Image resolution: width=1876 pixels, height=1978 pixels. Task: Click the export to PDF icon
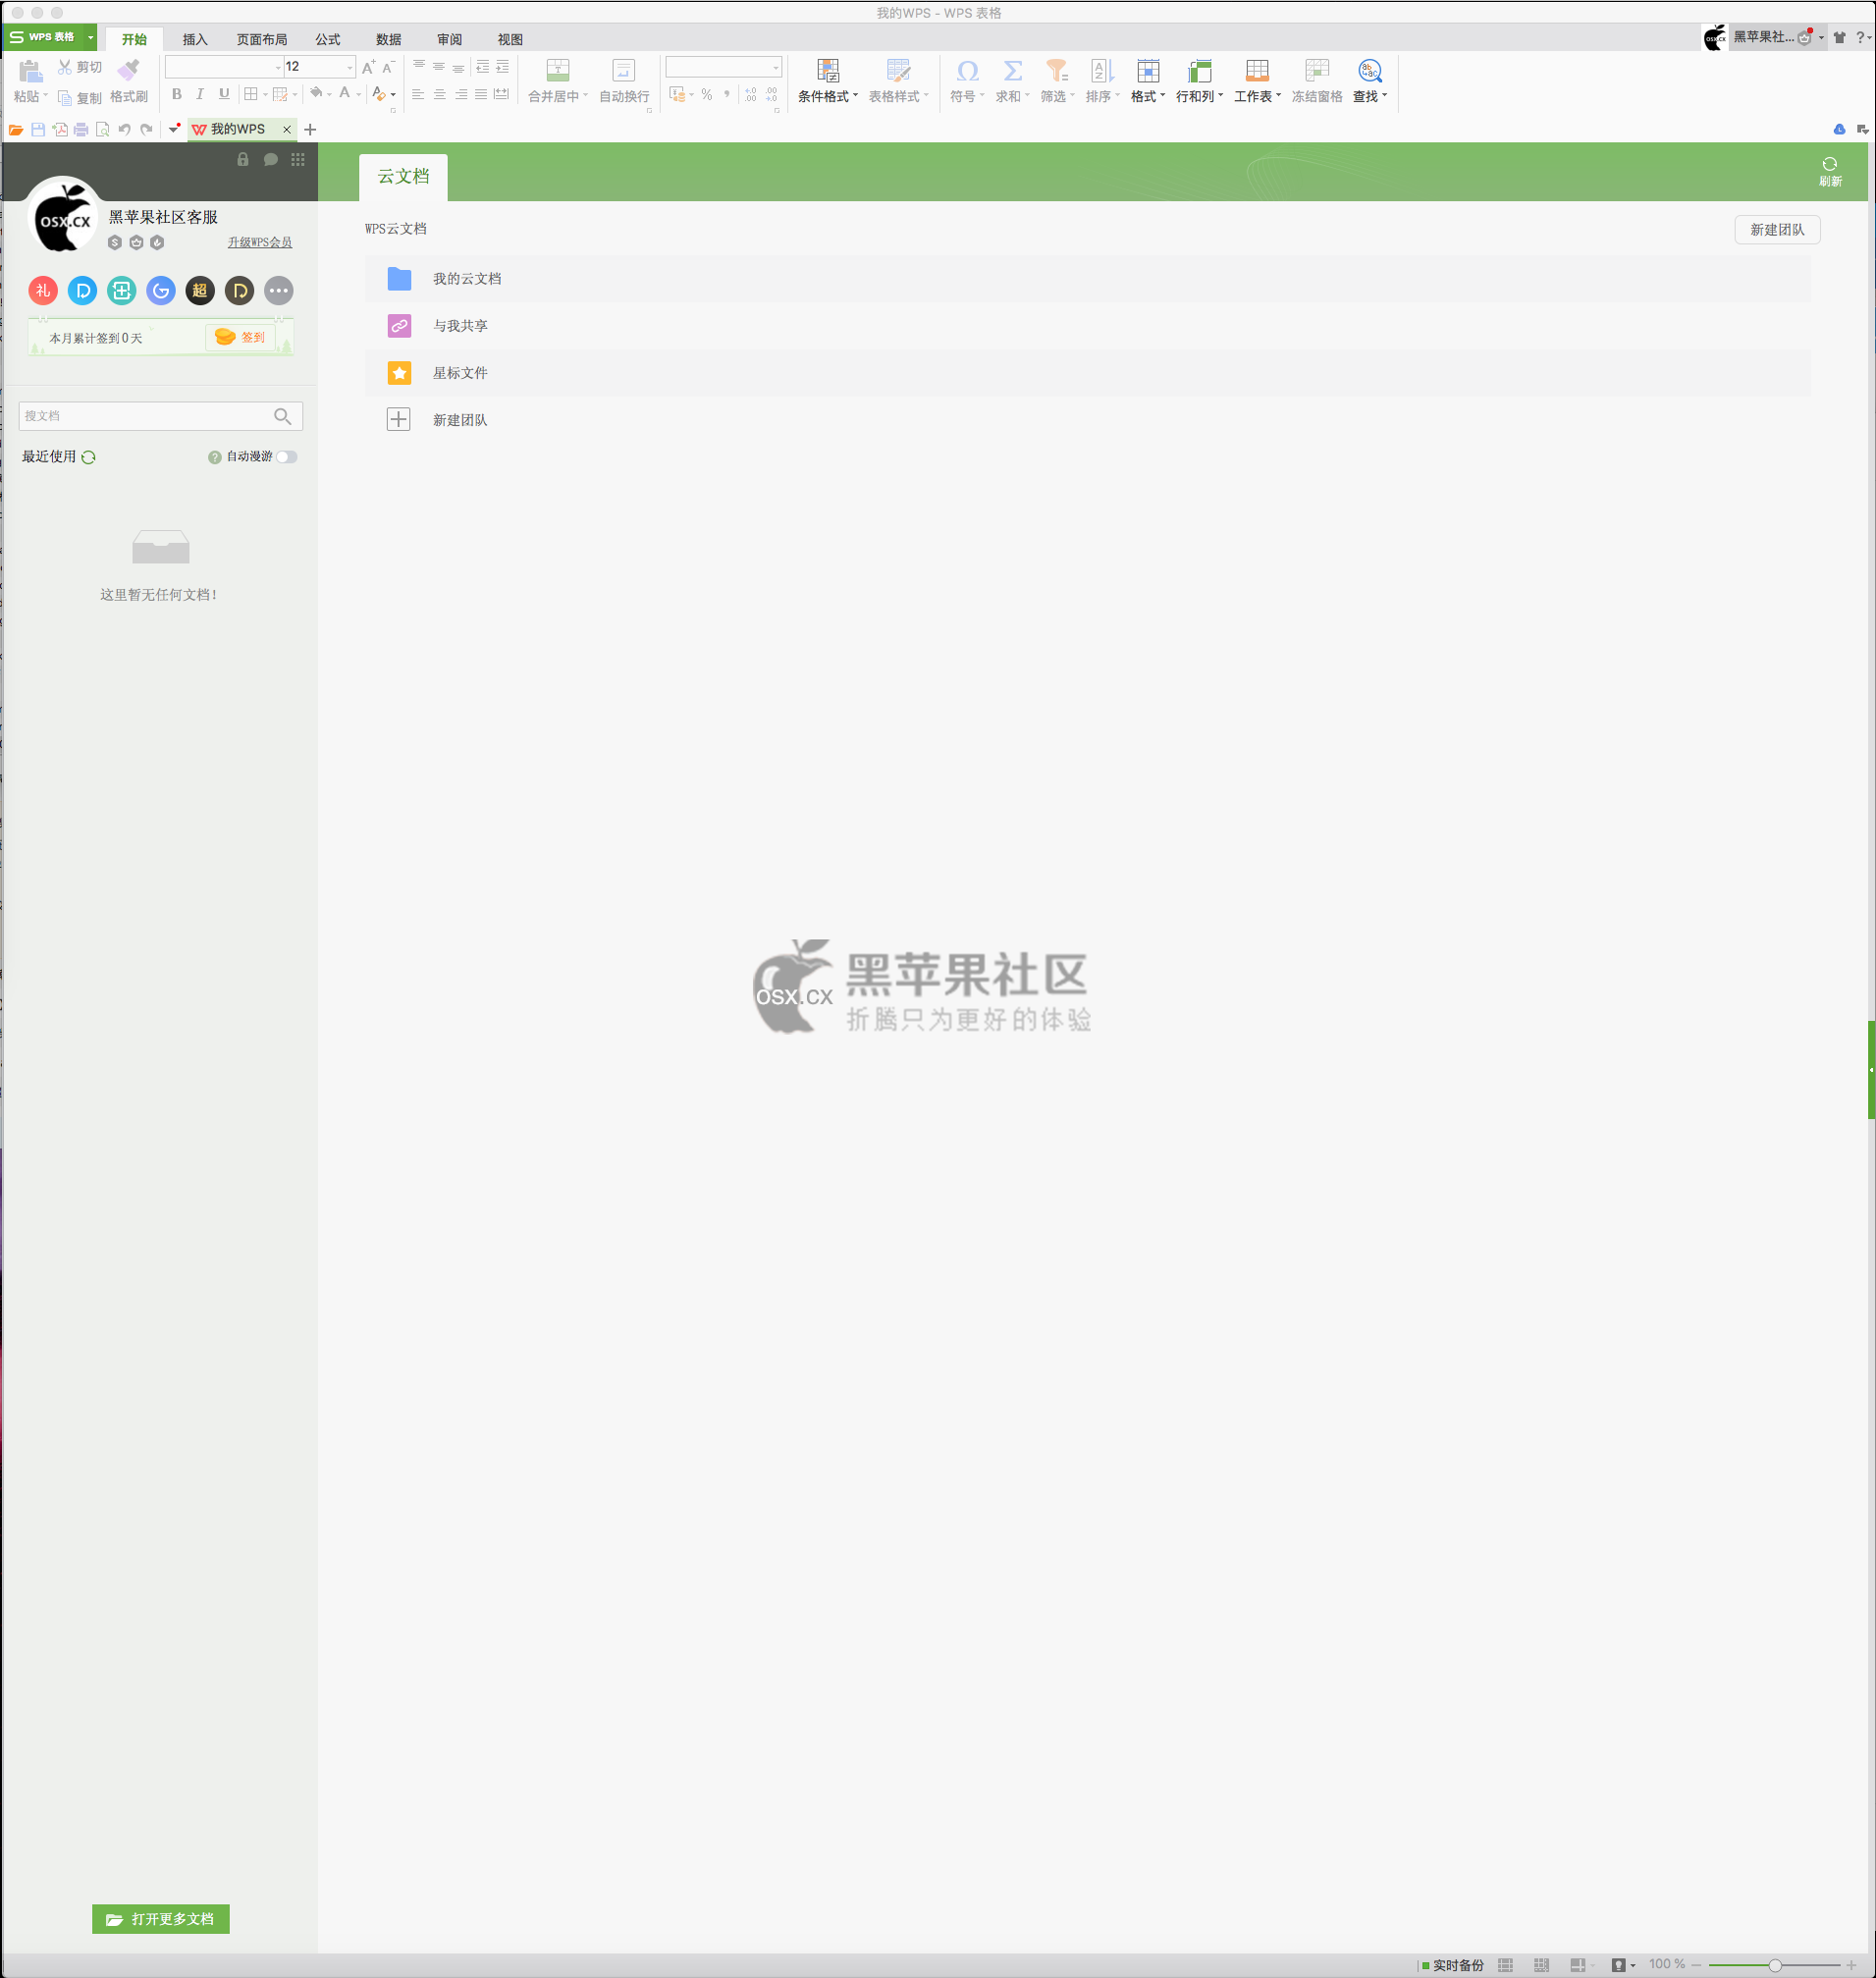click(x=60, y=129)
